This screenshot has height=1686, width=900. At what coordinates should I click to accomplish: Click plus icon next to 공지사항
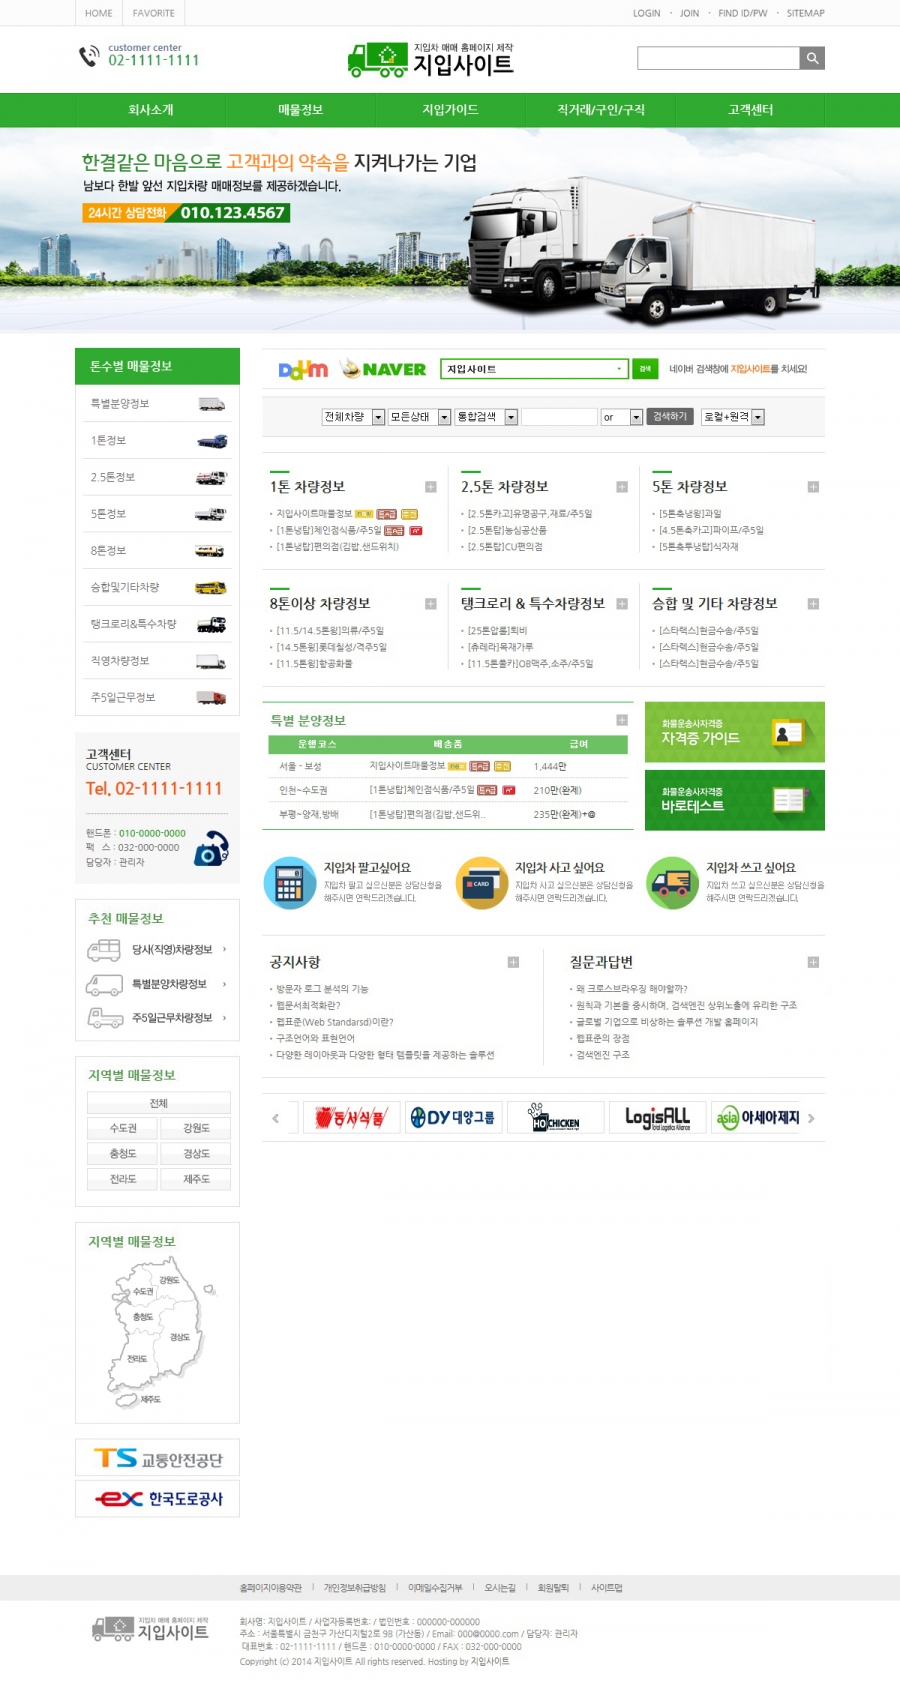coord(513,962)
